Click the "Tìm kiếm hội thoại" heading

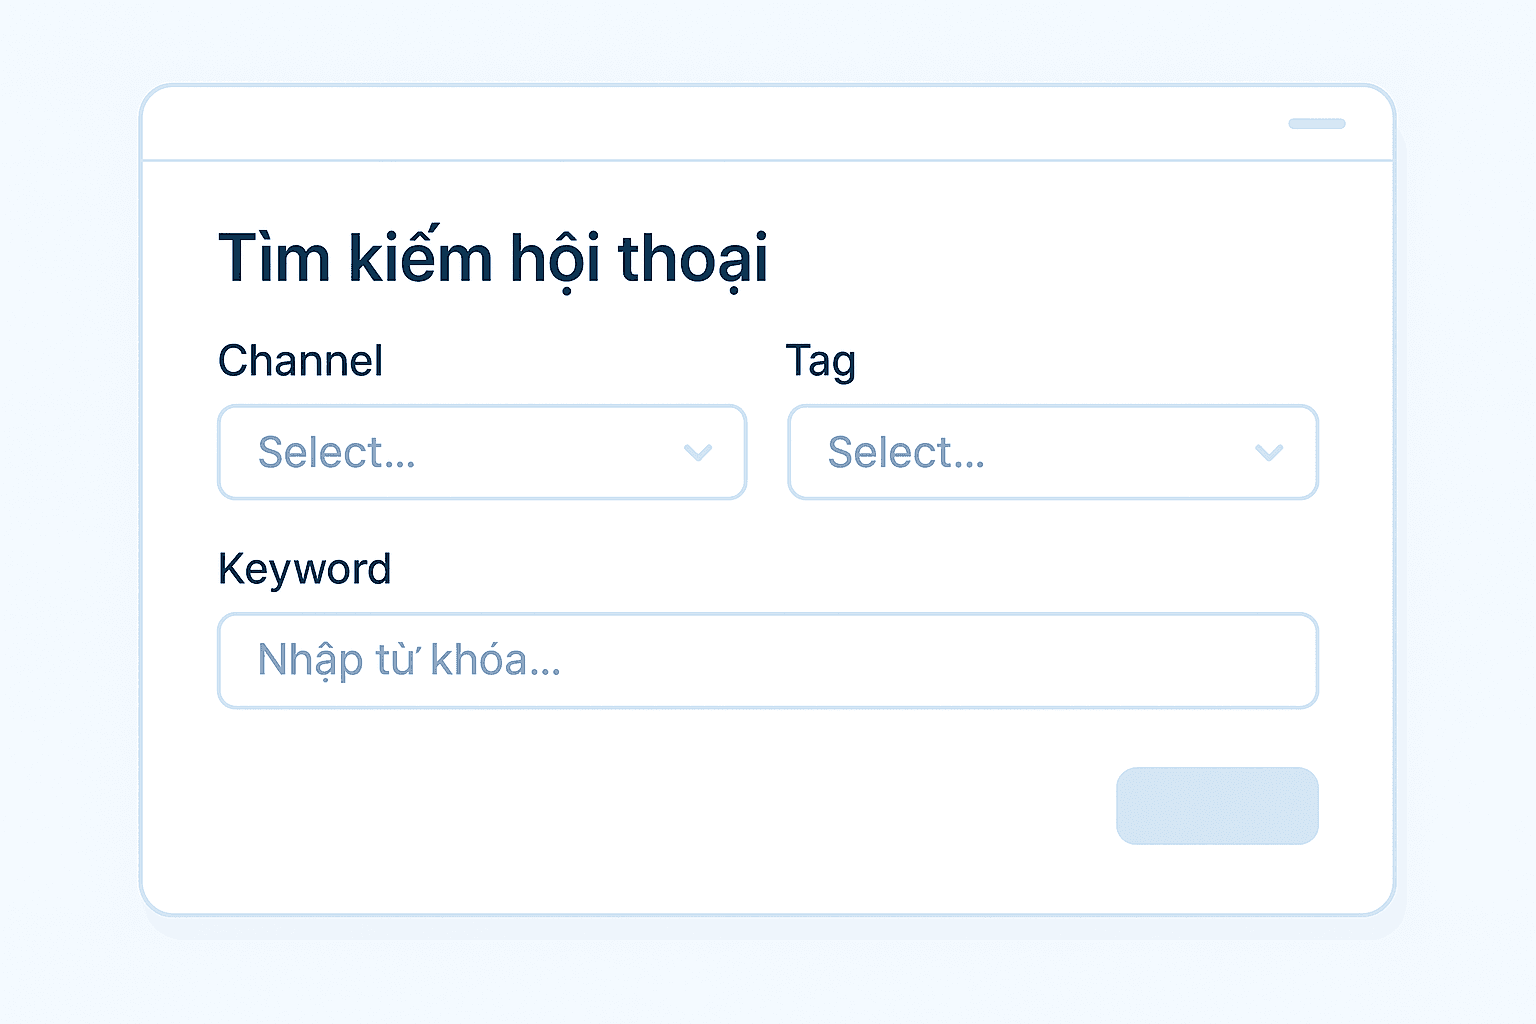click(x=492, y=259)
